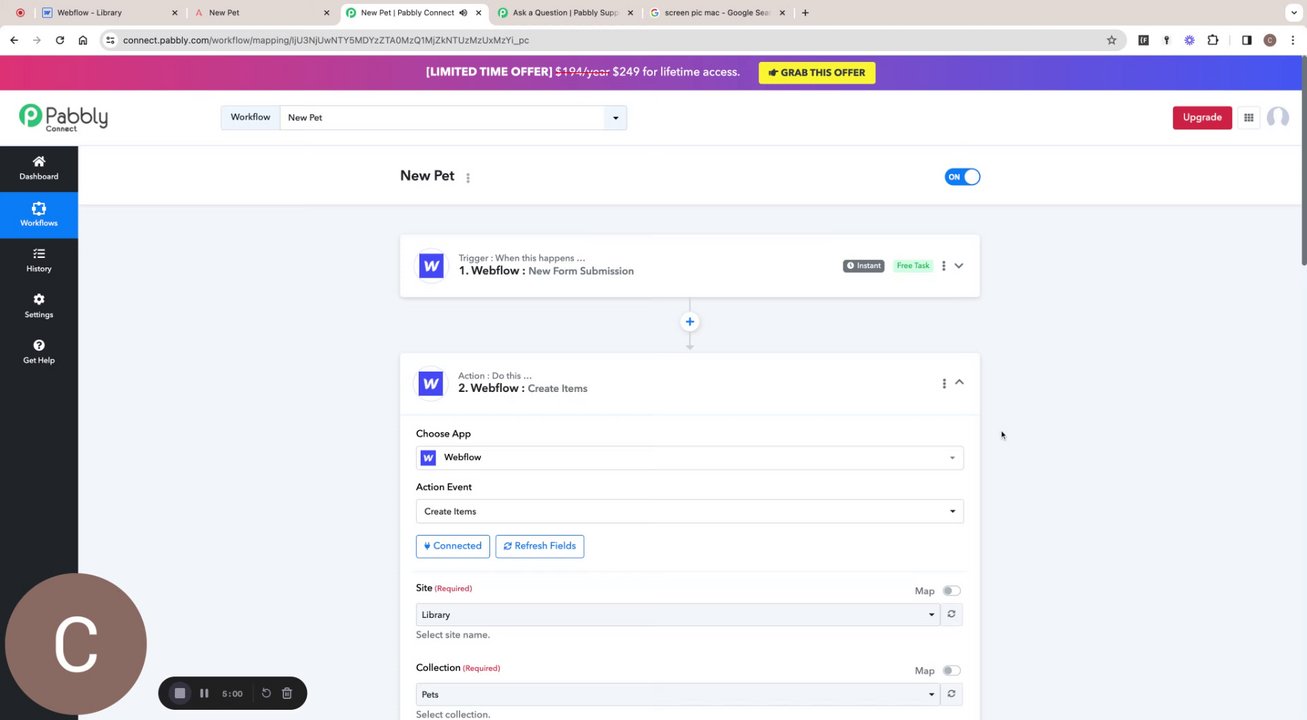Open the apps grid icon next to Upgrade
Screen dimensions: 1307x720
click(1248, 117)
